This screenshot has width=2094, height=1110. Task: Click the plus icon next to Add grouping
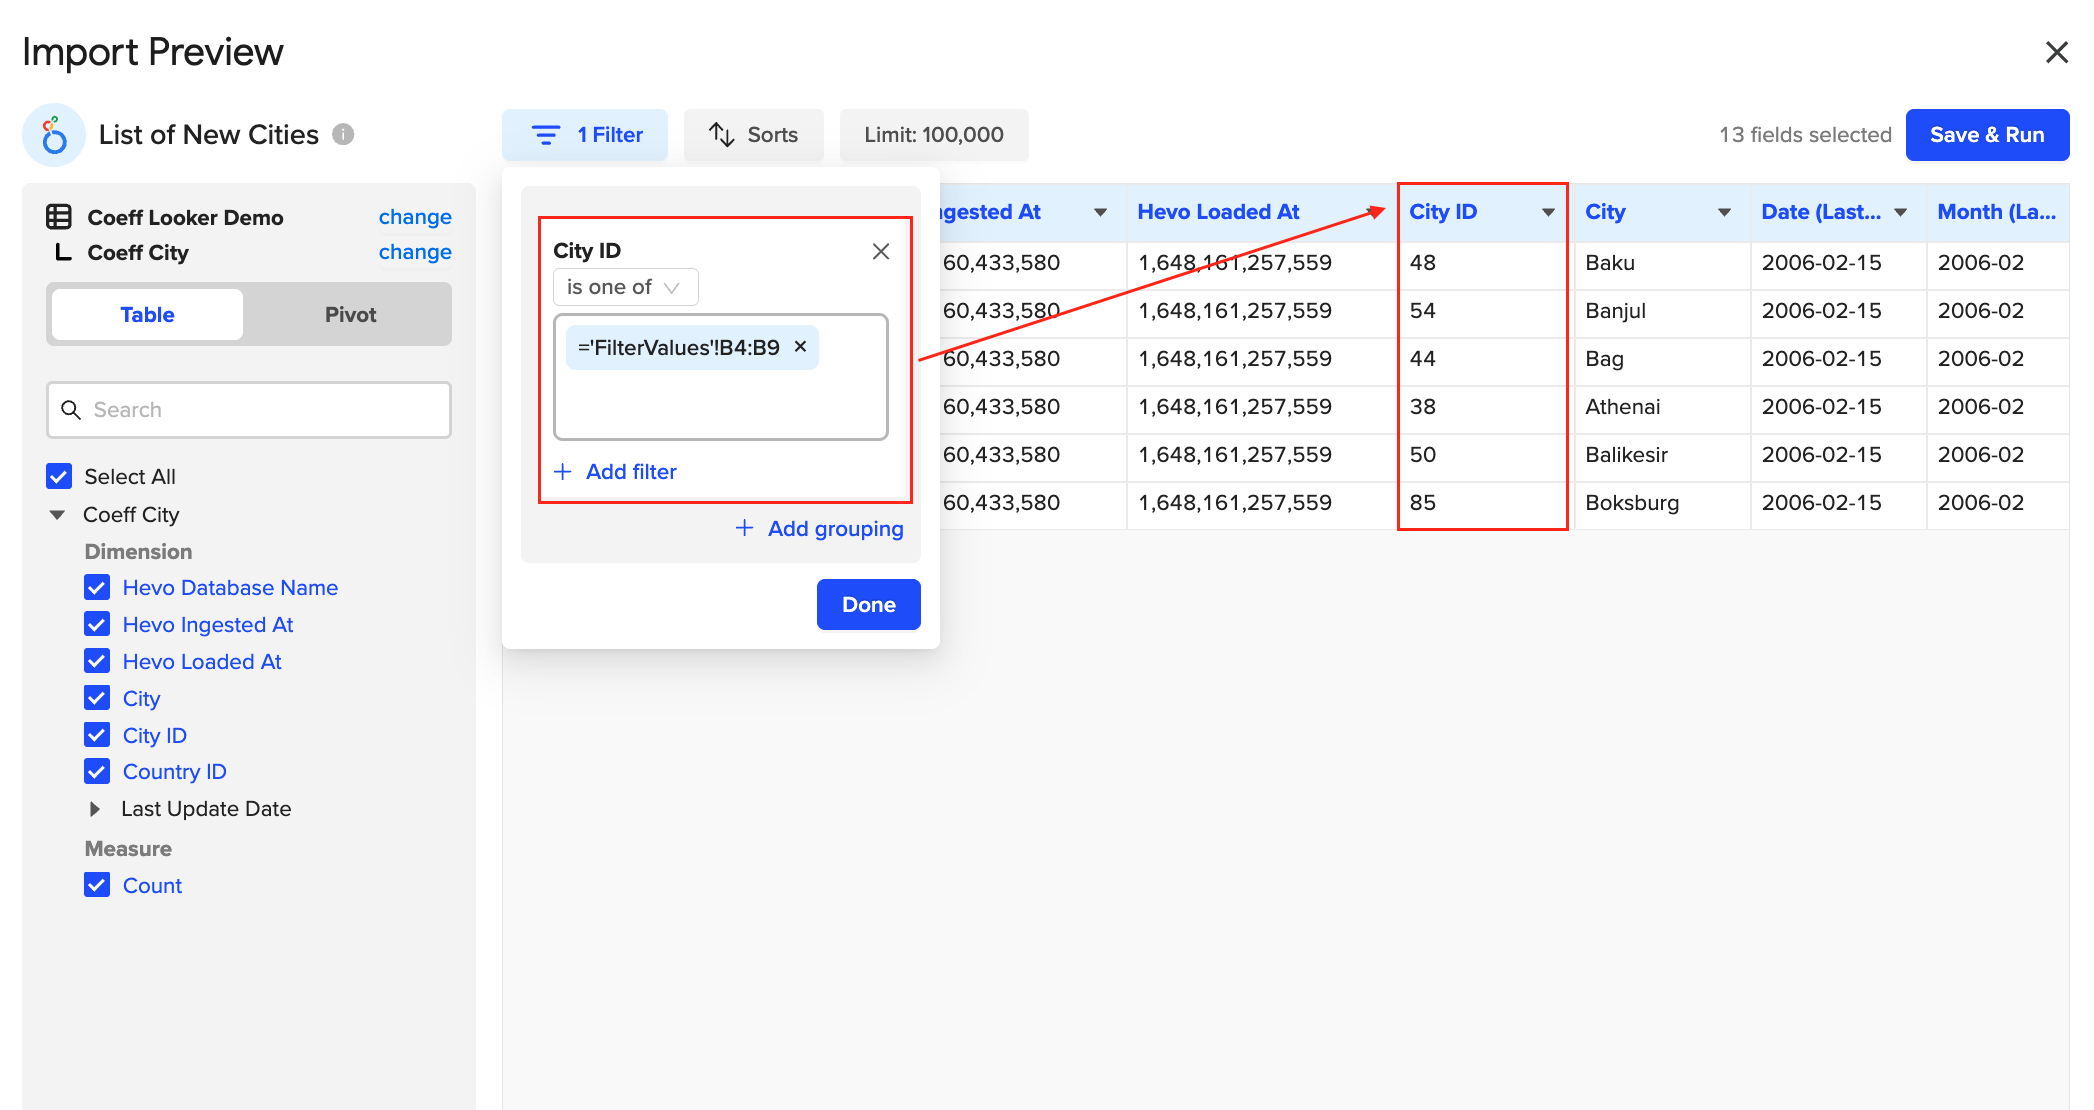tap(744, 528)
